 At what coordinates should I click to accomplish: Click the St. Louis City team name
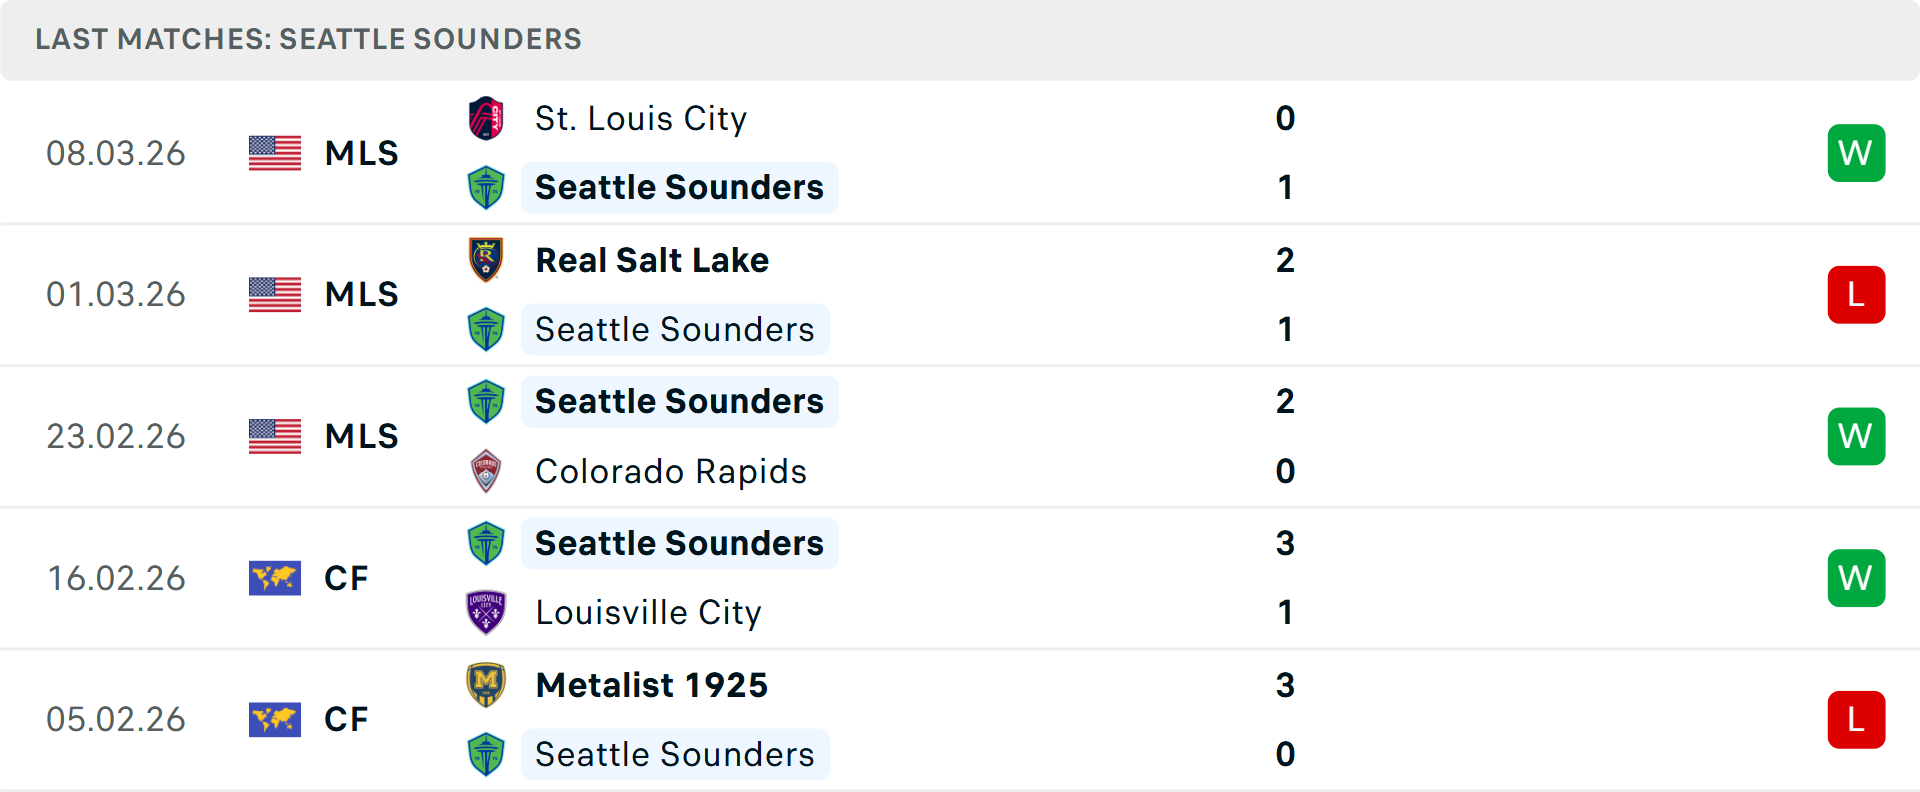[x=641, y=117]
